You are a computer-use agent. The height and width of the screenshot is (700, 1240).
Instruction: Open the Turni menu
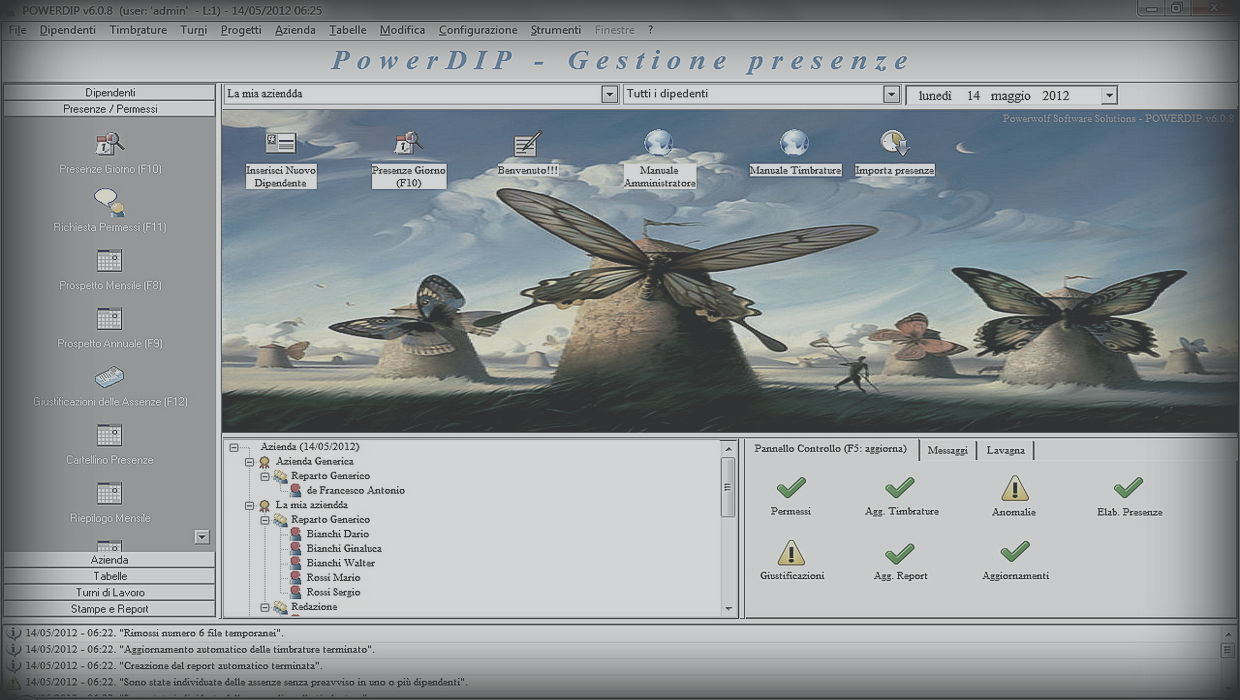194,30
